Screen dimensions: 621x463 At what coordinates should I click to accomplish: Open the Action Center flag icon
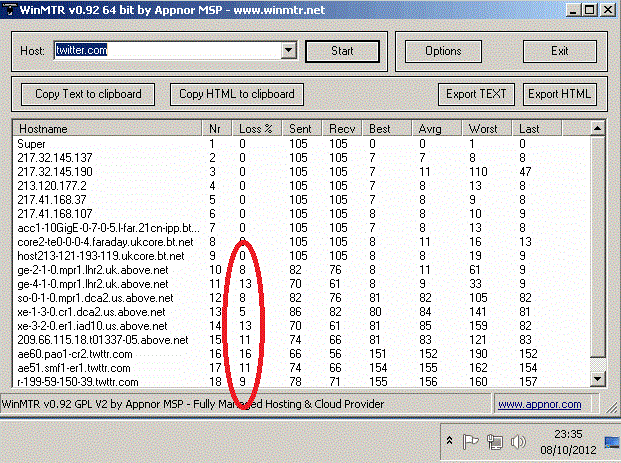pyautogui.click(x=470, y=442)
